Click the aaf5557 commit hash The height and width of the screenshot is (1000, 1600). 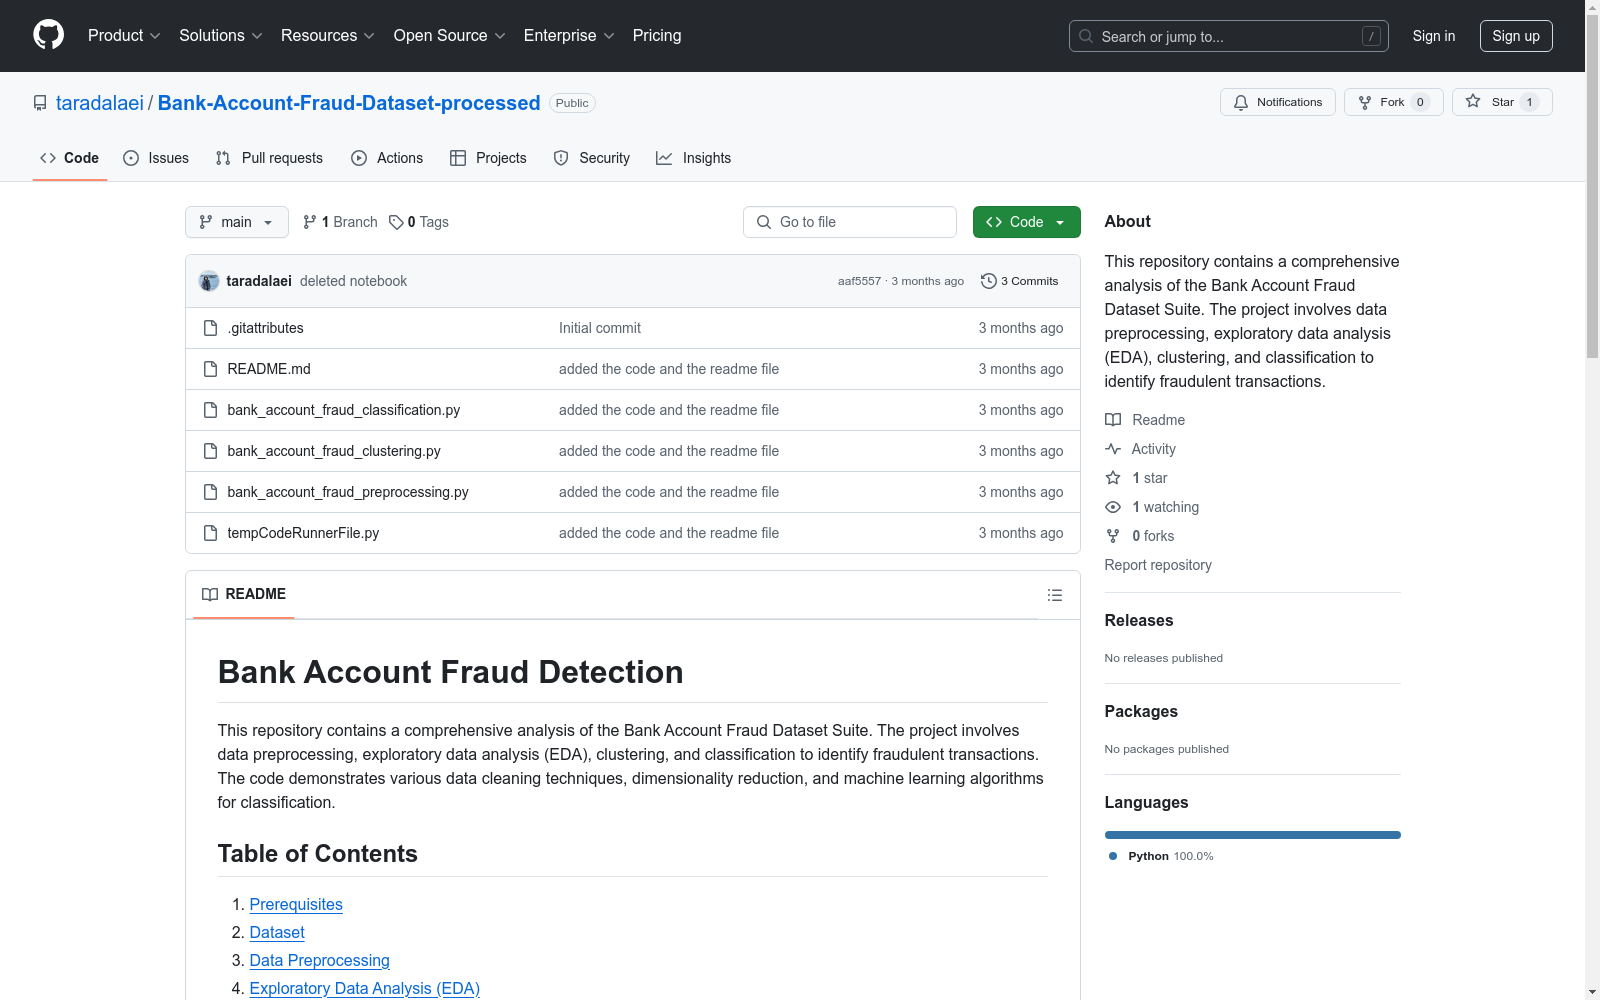859,281
